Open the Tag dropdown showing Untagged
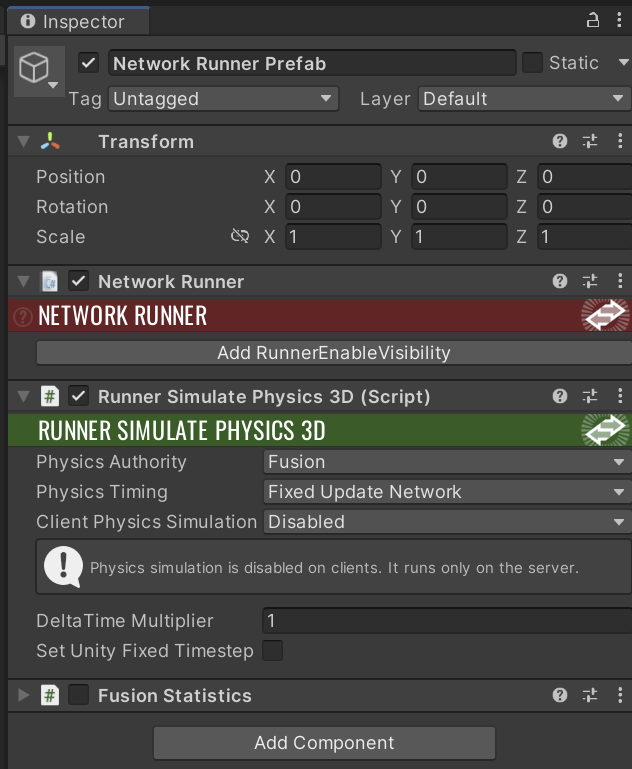 [x=223, y=99]
